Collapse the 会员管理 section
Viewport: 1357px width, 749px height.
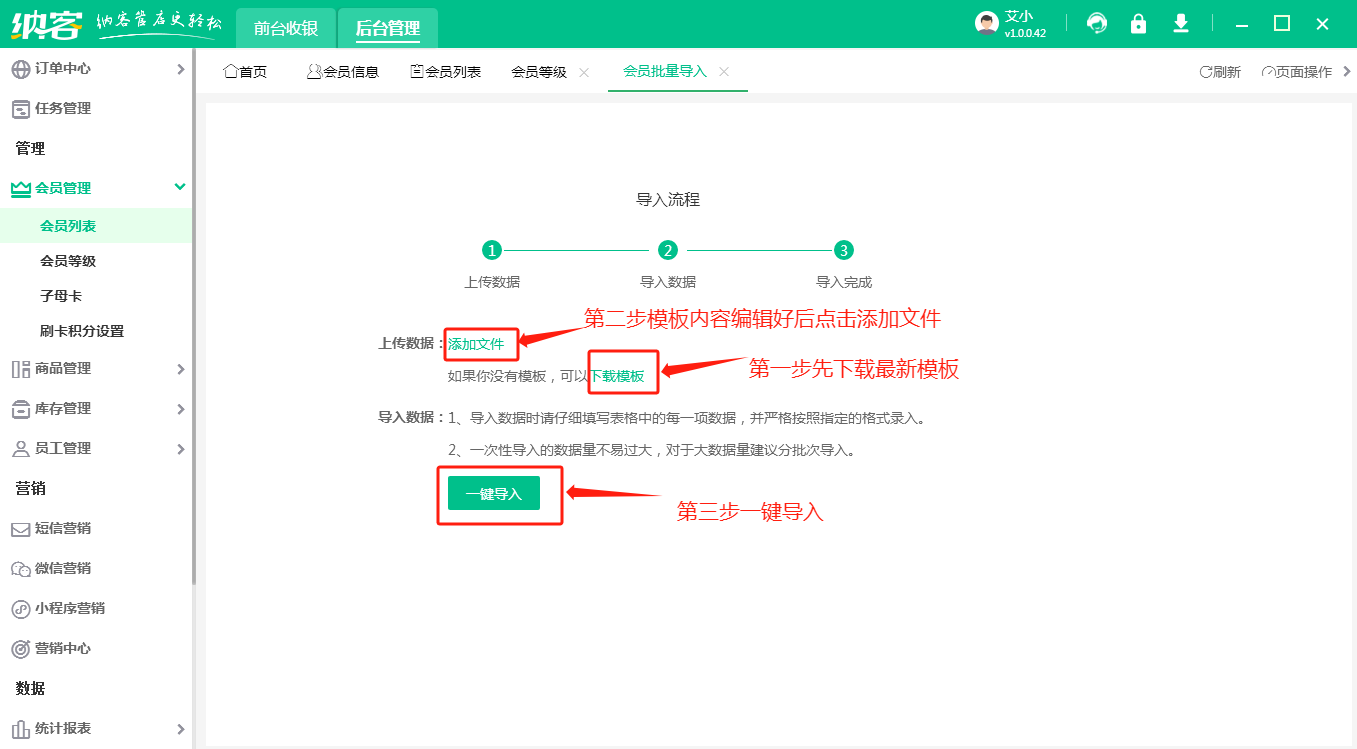(179, 187)
